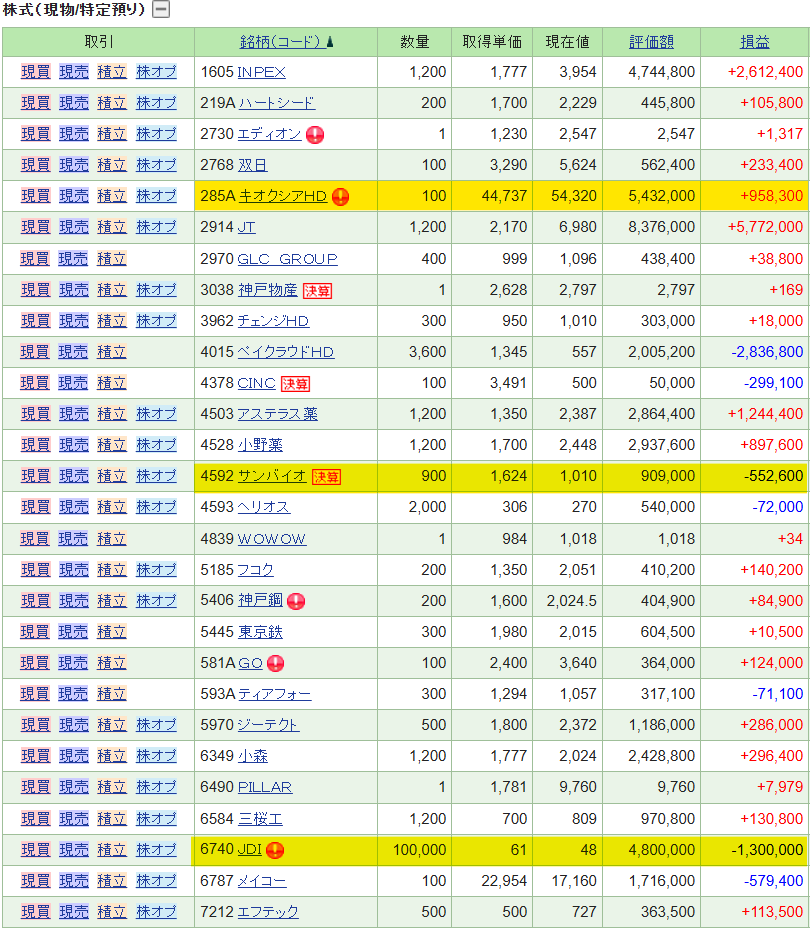Open the チェンジHD stock link
The image size is (810, 928).
point(273,321)
